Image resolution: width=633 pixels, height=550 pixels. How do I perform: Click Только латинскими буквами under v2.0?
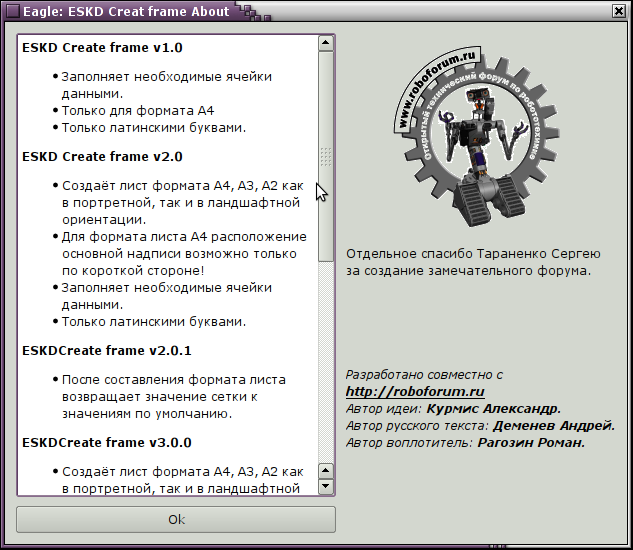(154, 321)
